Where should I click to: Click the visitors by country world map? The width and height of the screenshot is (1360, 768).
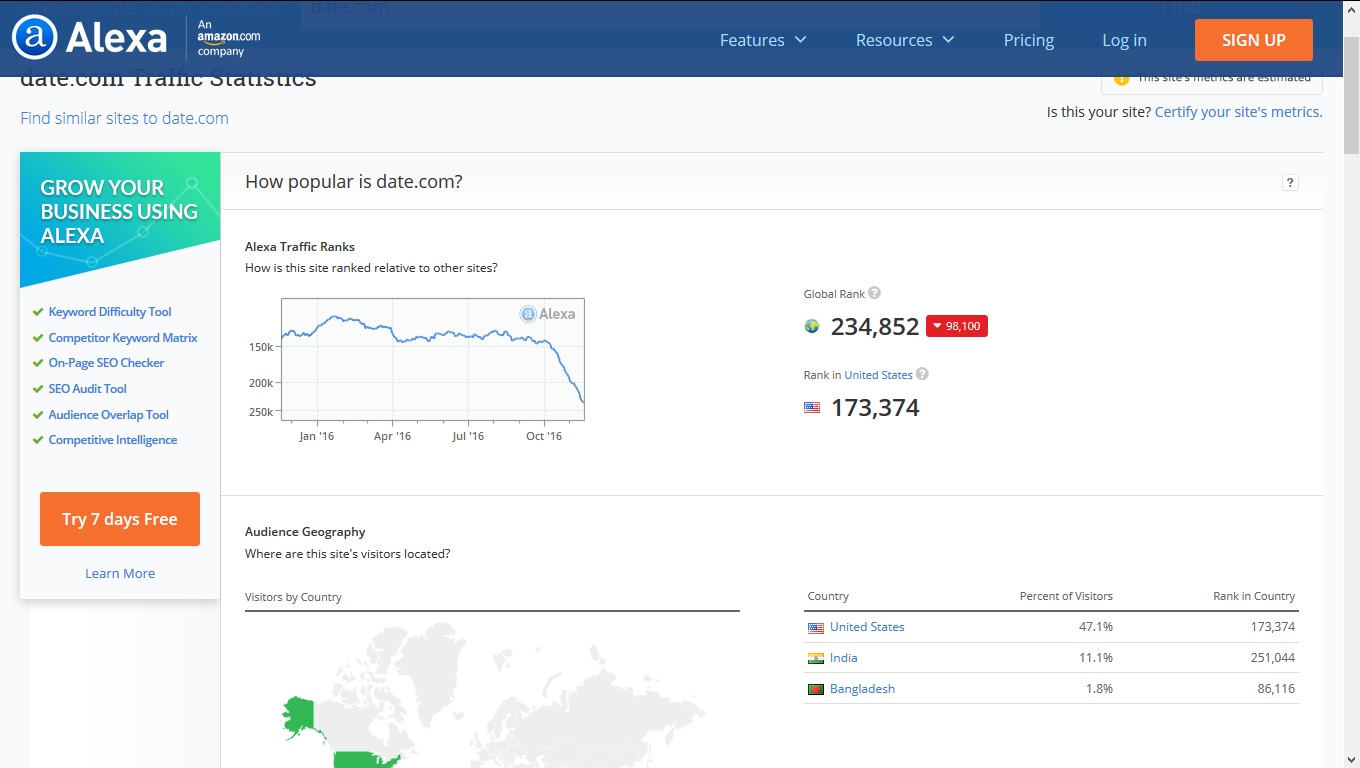[x=492, y=693]
